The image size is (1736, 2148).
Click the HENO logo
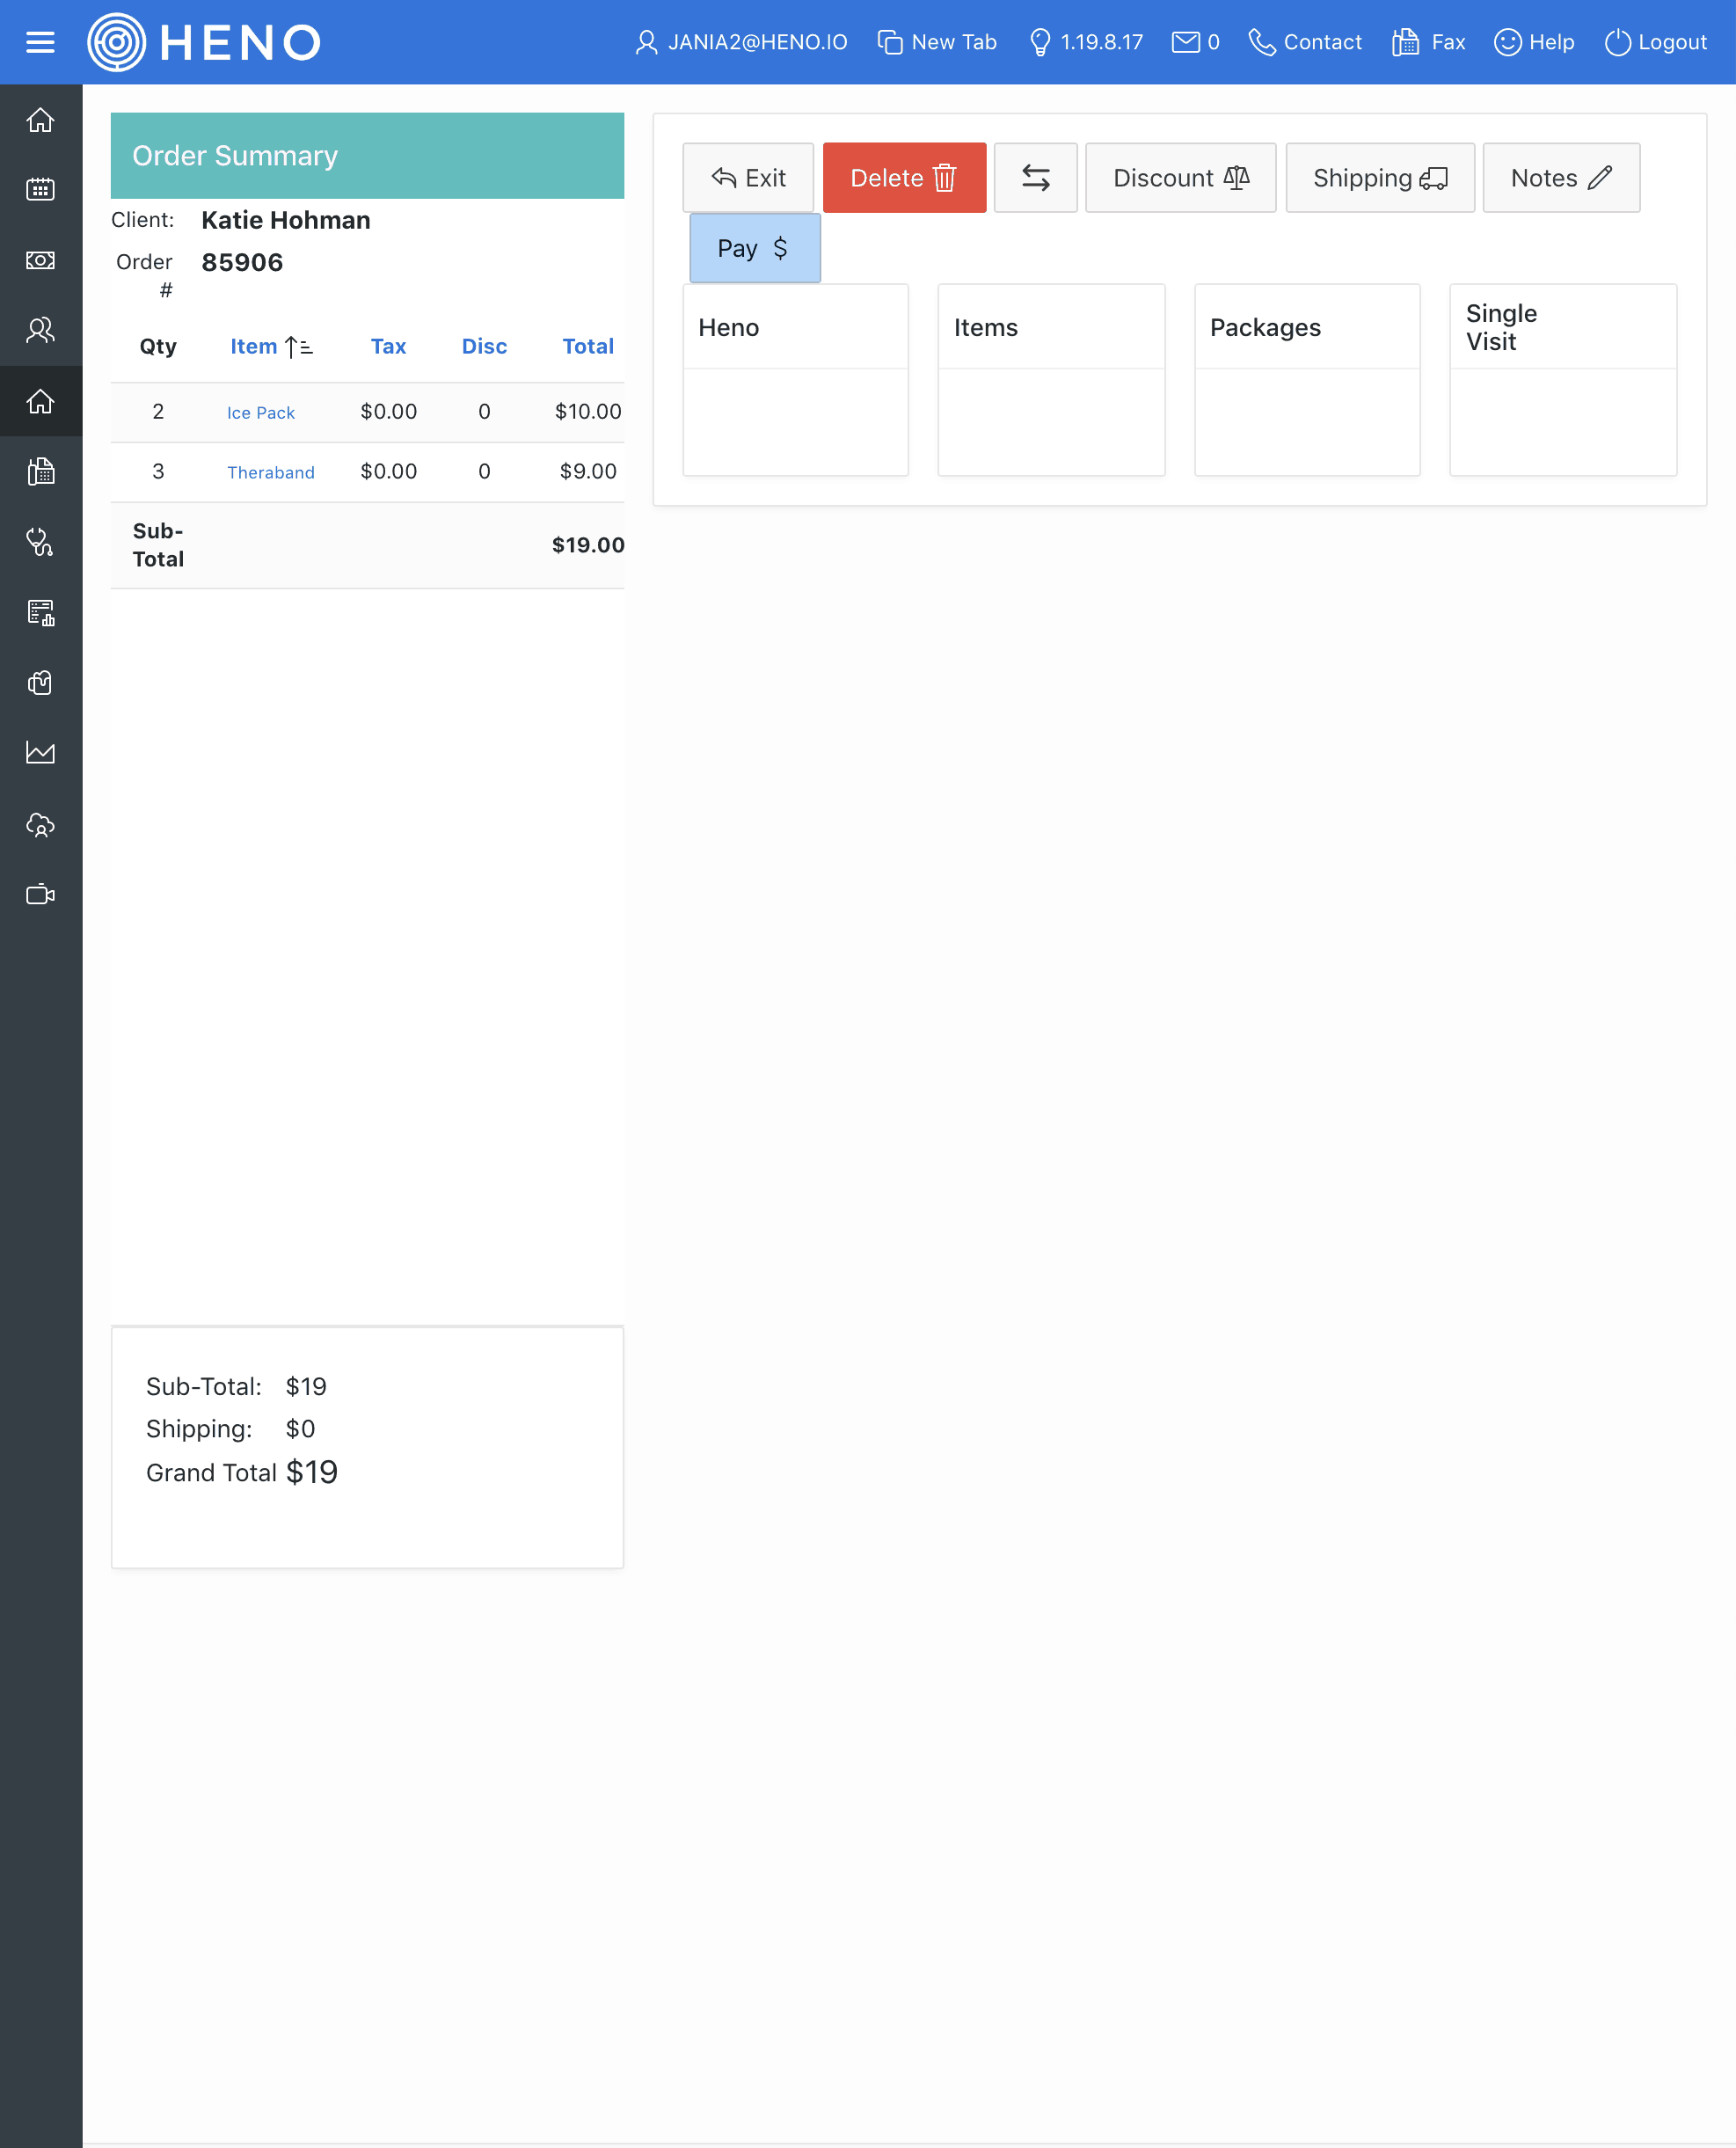[204, 42]
